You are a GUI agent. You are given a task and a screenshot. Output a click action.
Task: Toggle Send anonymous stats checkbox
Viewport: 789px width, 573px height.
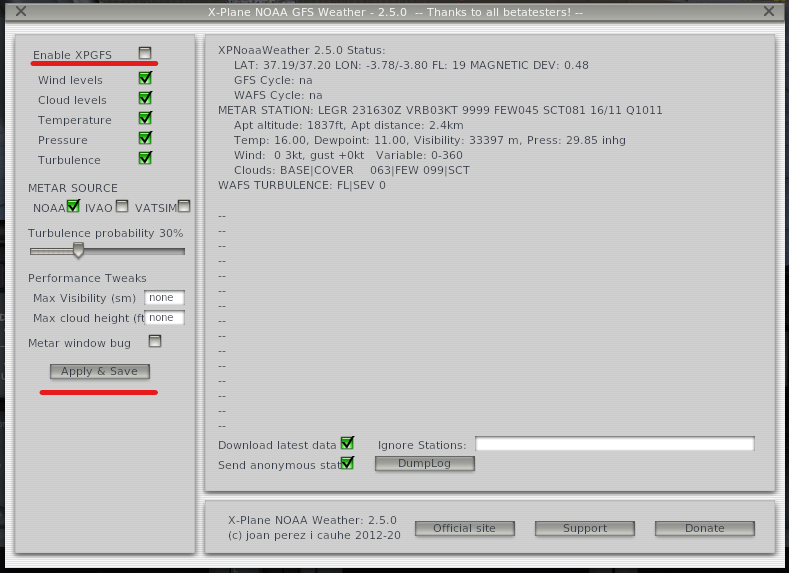coord(347,463)
